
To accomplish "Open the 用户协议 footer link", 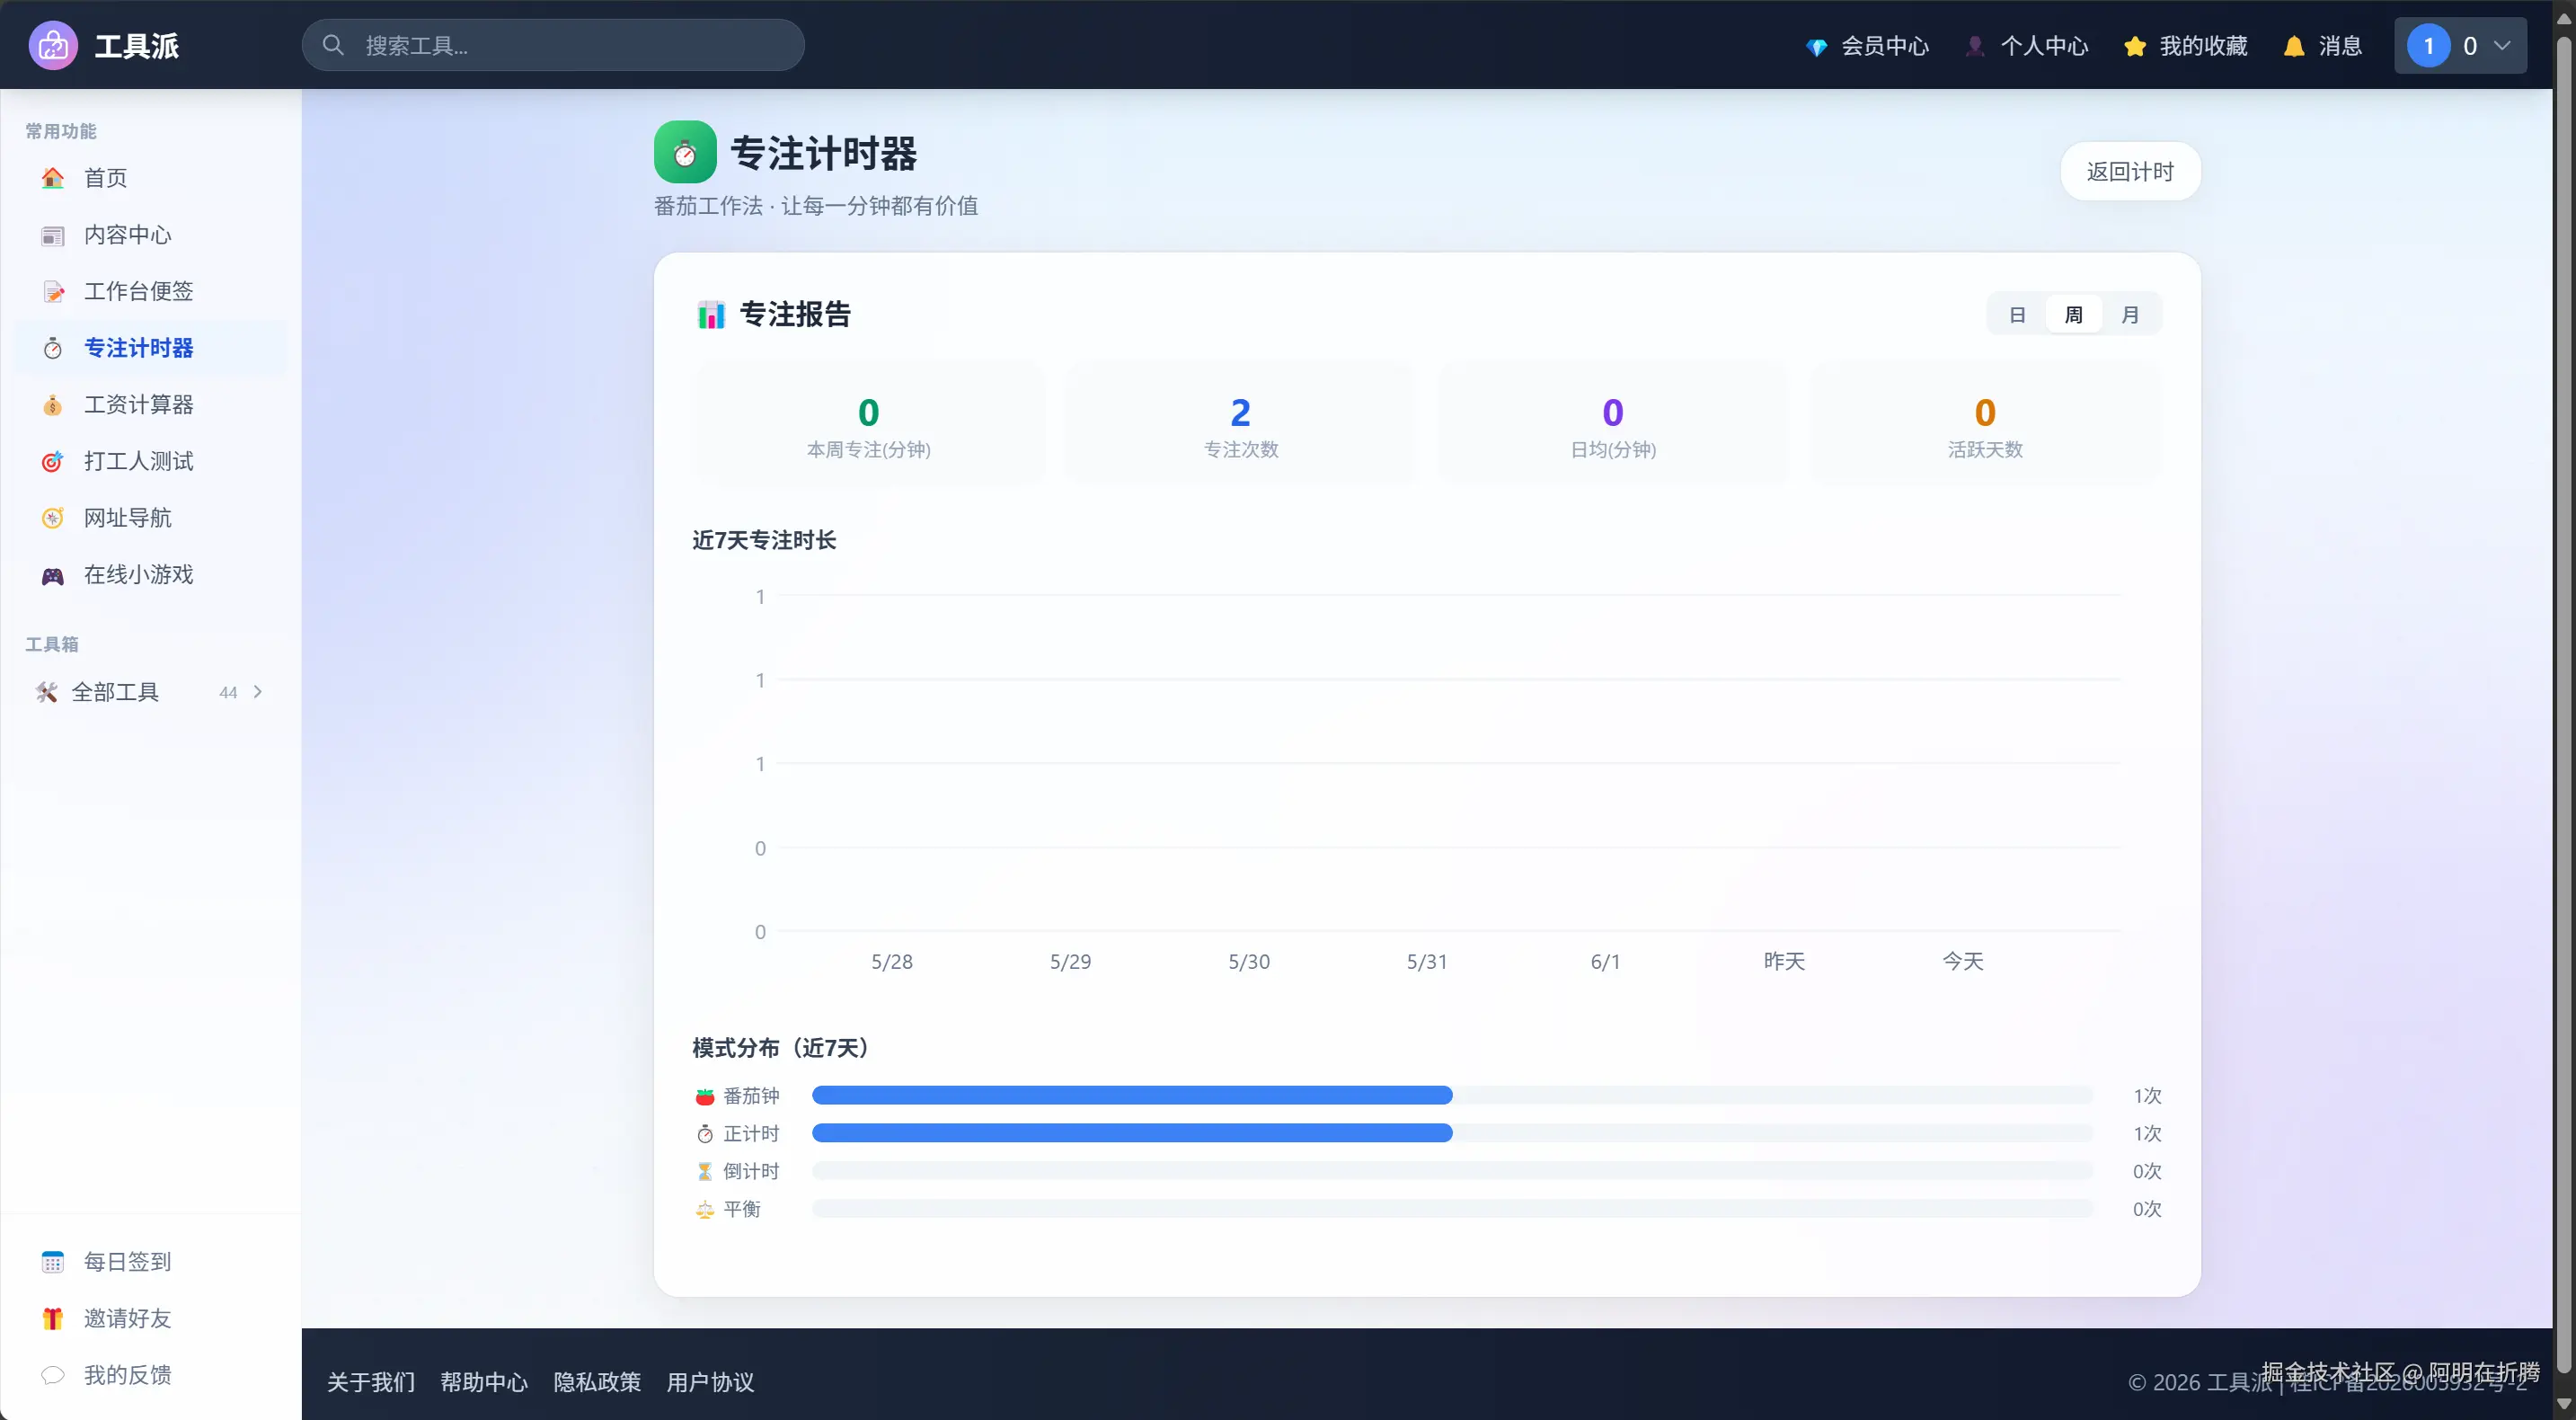I will tap(710, 1382).
